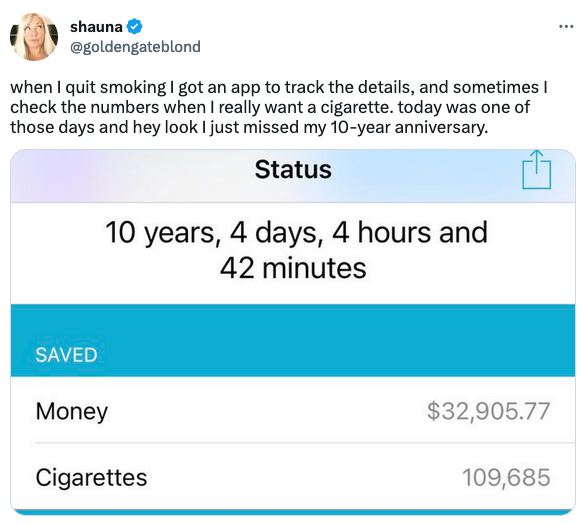Image resolution: width=586 pixels, height=524 pixels.
Task: Tap the teal banner area above SAVED
Action: pos(293,324)
